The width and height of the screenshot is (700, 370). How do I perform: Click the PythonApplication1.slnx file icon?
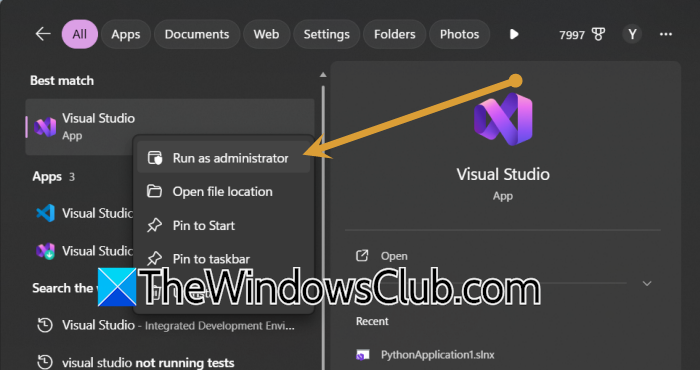(362, 355)
